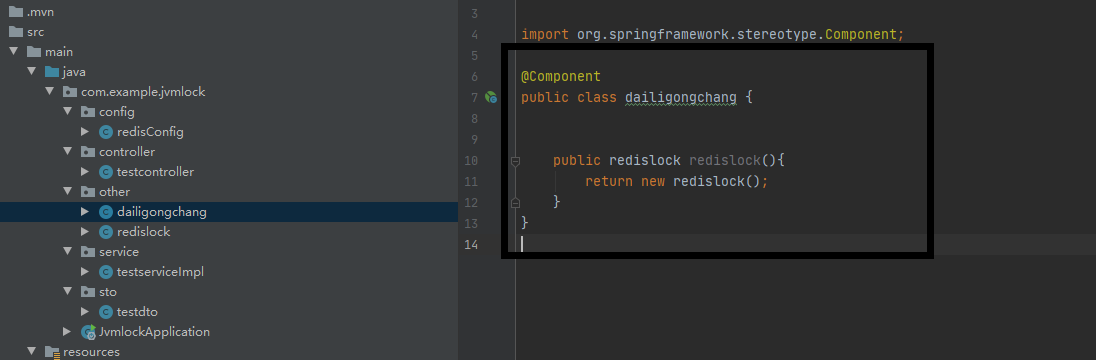
Task: Select the testcontroller file name in tree
Action: click(155, 172)
